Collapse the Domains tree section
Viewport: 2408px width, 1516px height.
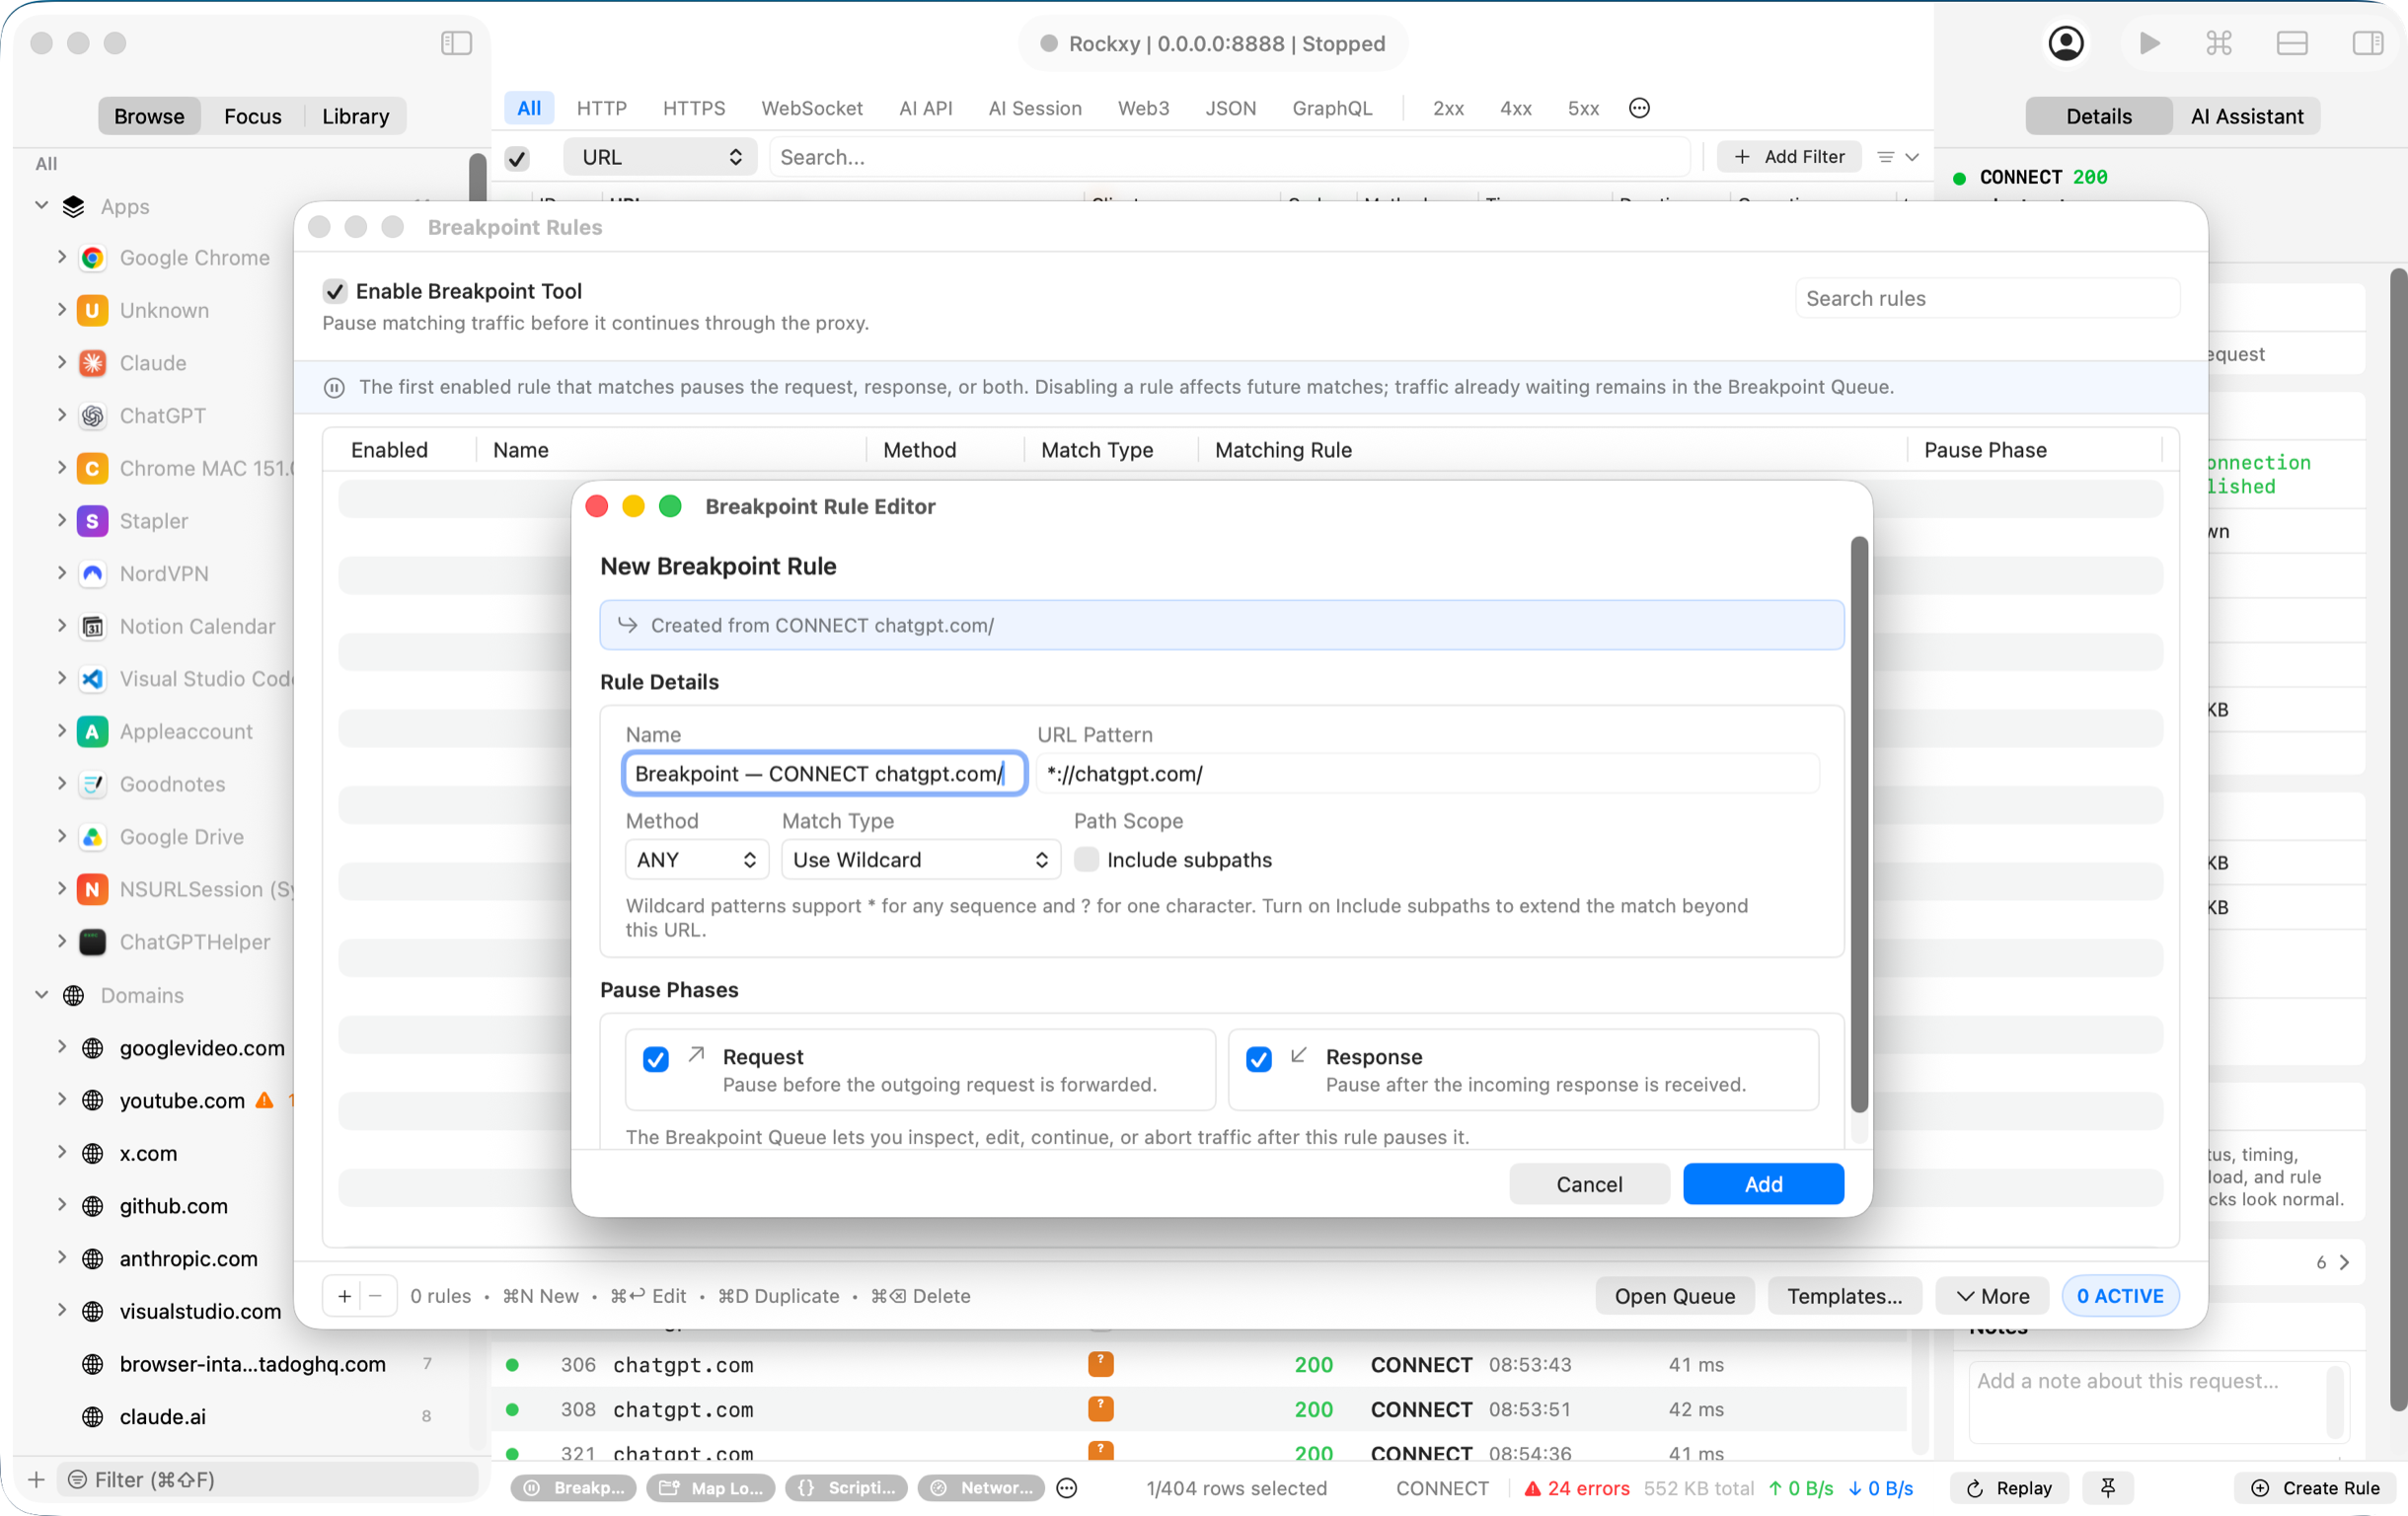coord(41,995)
